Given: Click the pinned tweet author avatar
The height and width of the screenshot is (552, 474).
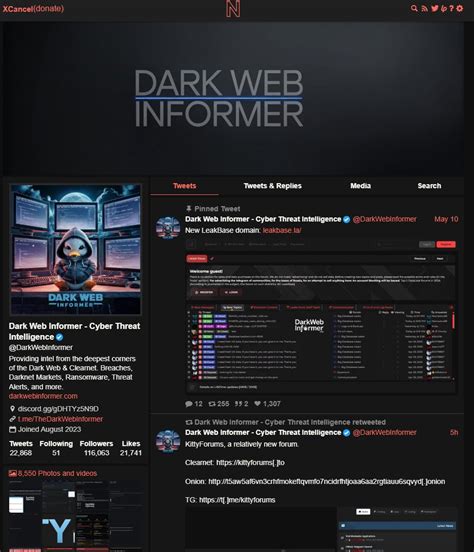Looking at the screenshot, I should click(x=168, y=227).
